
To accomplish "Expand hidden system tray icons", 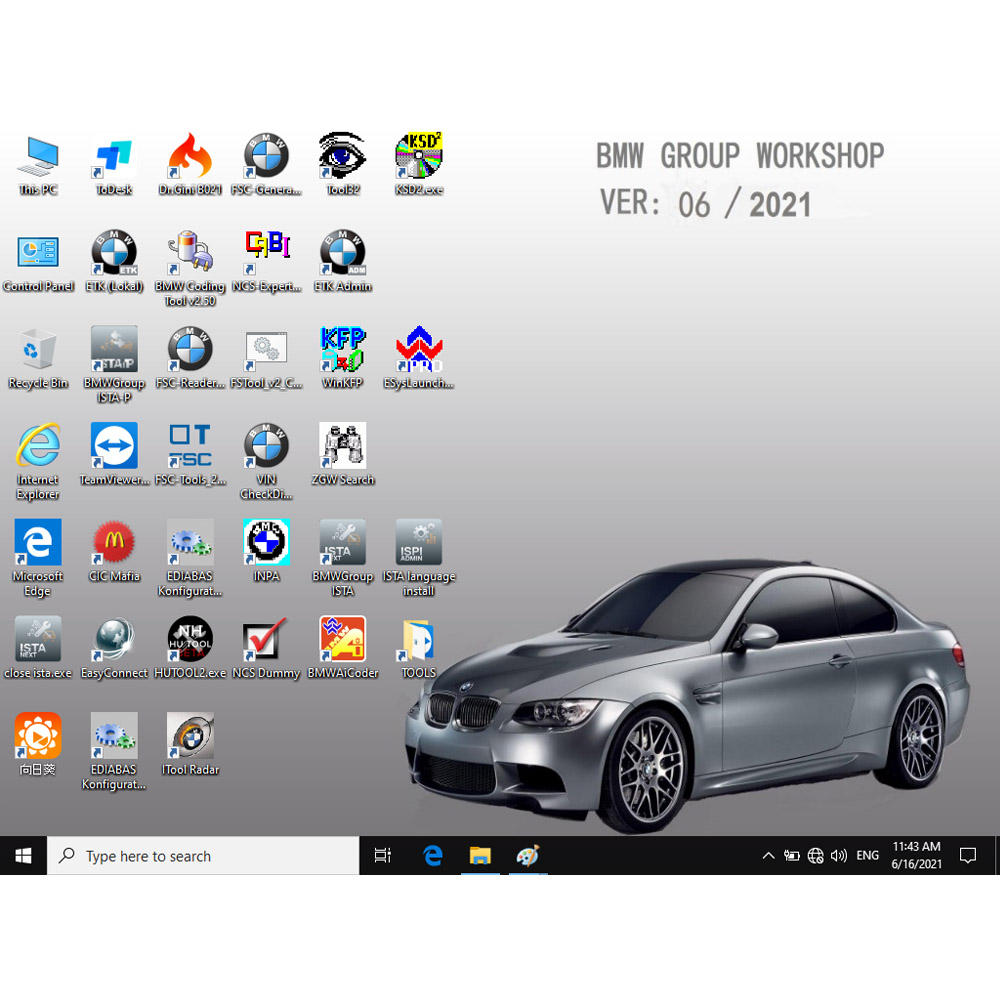I will coord(768,856).
